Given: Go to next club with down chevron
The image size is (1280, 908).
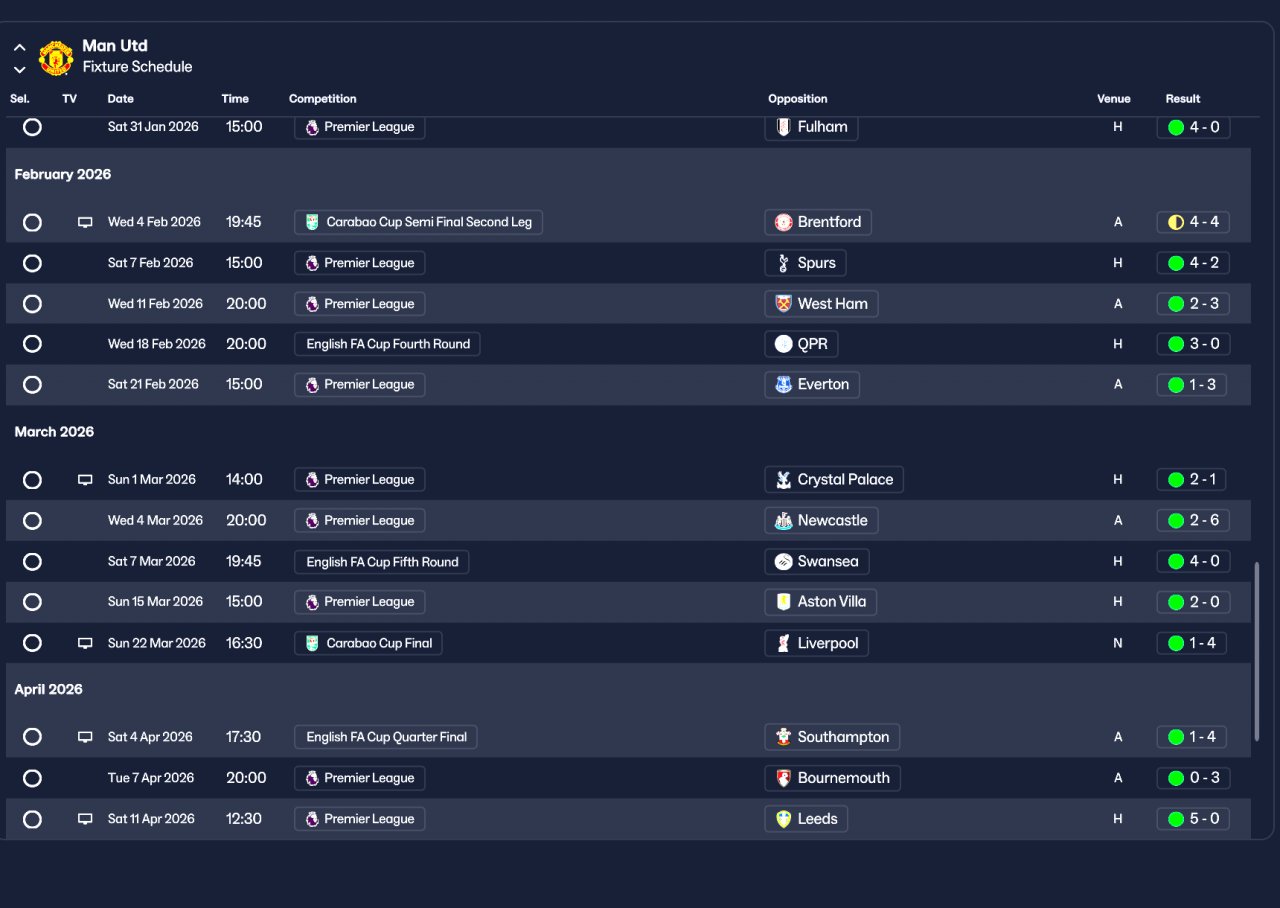Looking at the screenshot, I should point(19,70).
